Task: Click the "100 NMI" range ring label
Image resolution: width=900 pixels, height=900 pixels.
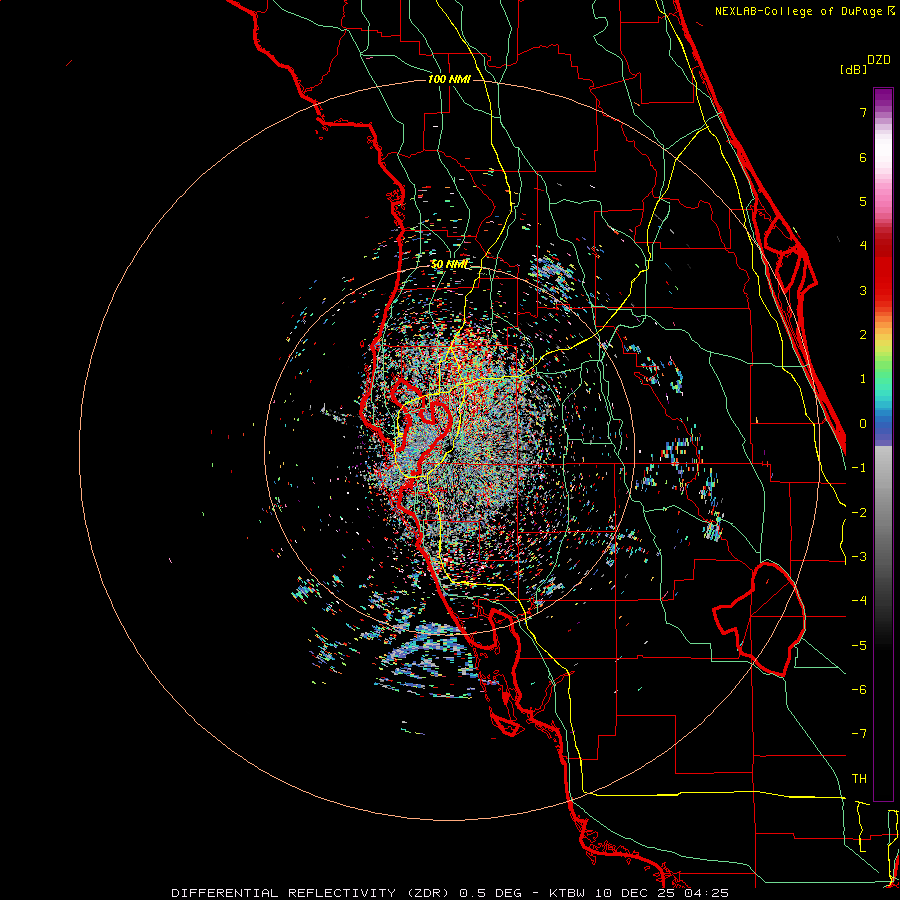Action: click(449, 79)
